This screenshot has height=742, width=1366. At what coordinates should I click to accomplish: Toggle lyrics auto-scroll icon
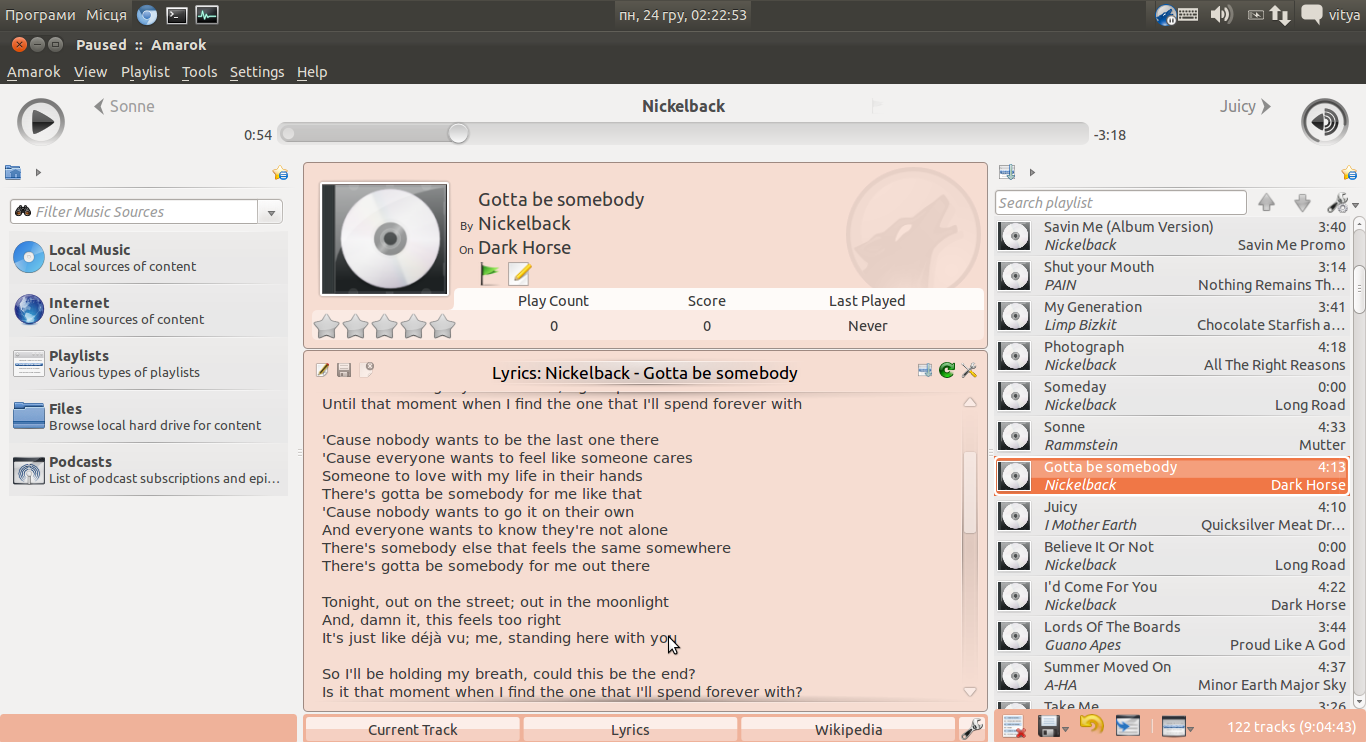pos(925,371)
